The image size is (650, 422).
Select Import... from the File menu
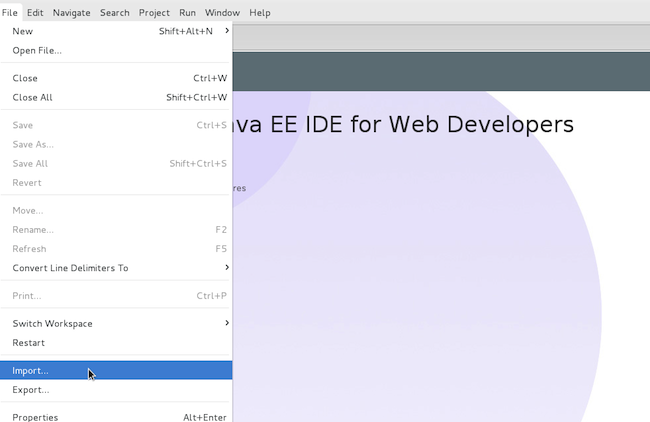click(x=116, y=370)
